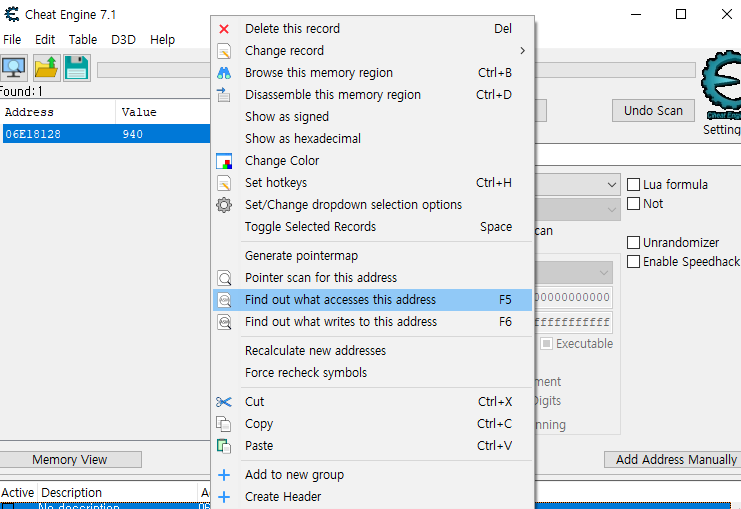Open the Edit menu

pos(45,40)
